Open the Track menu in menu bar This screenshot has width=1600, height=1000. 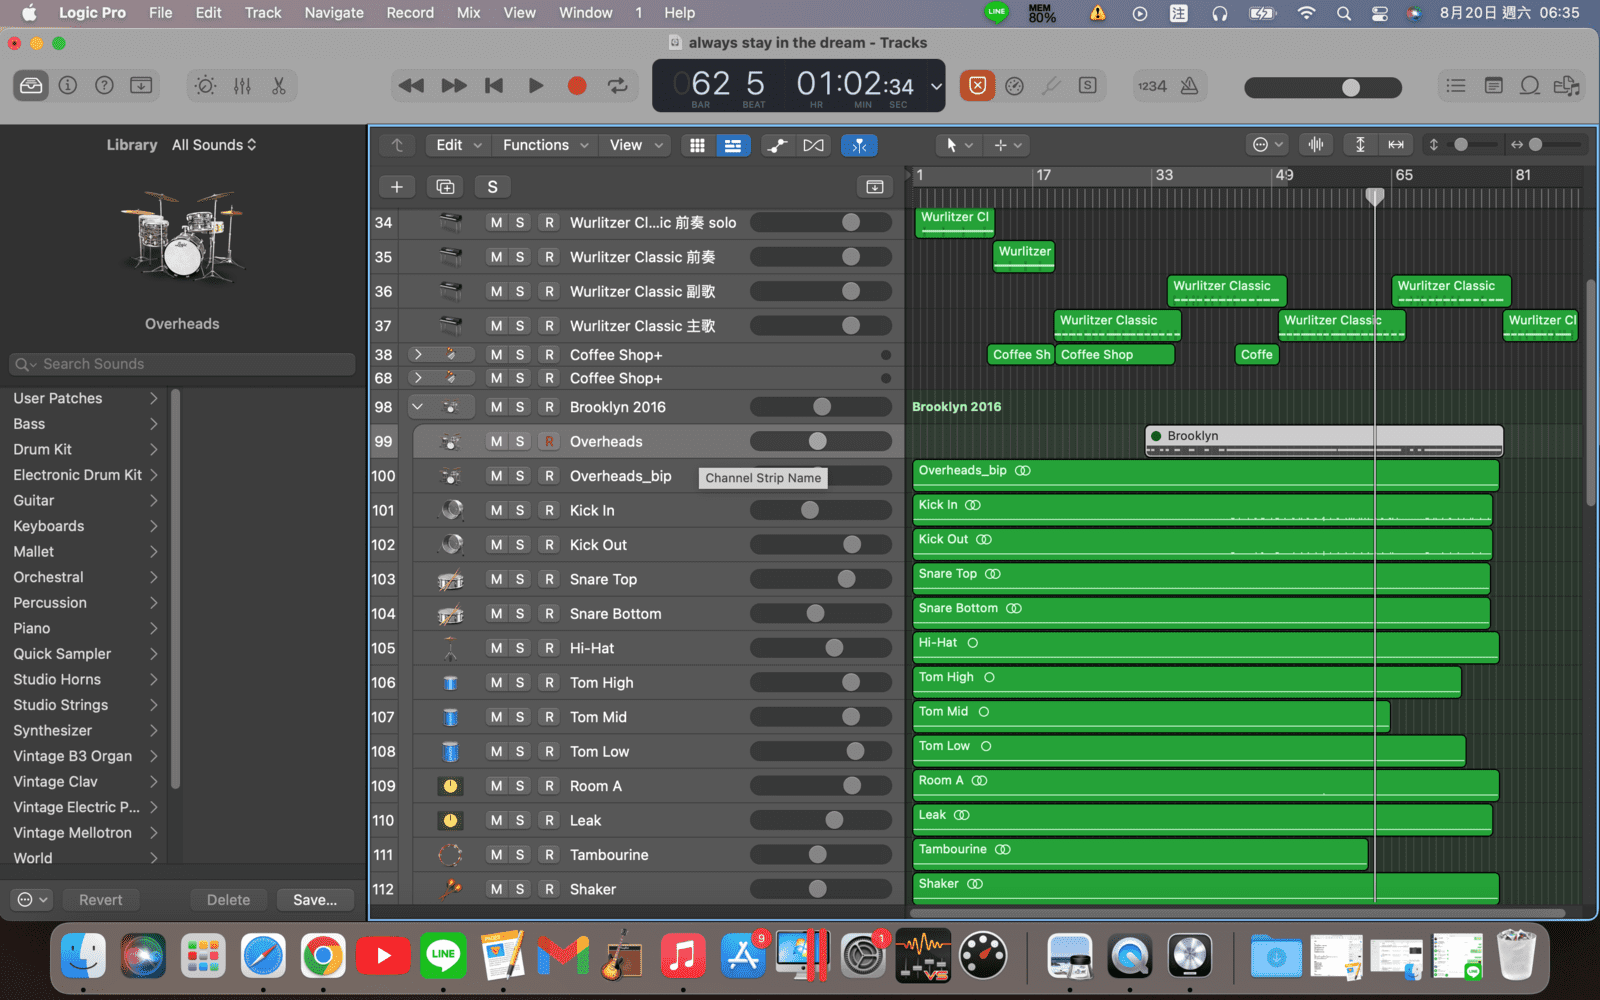tap(263, 13)
